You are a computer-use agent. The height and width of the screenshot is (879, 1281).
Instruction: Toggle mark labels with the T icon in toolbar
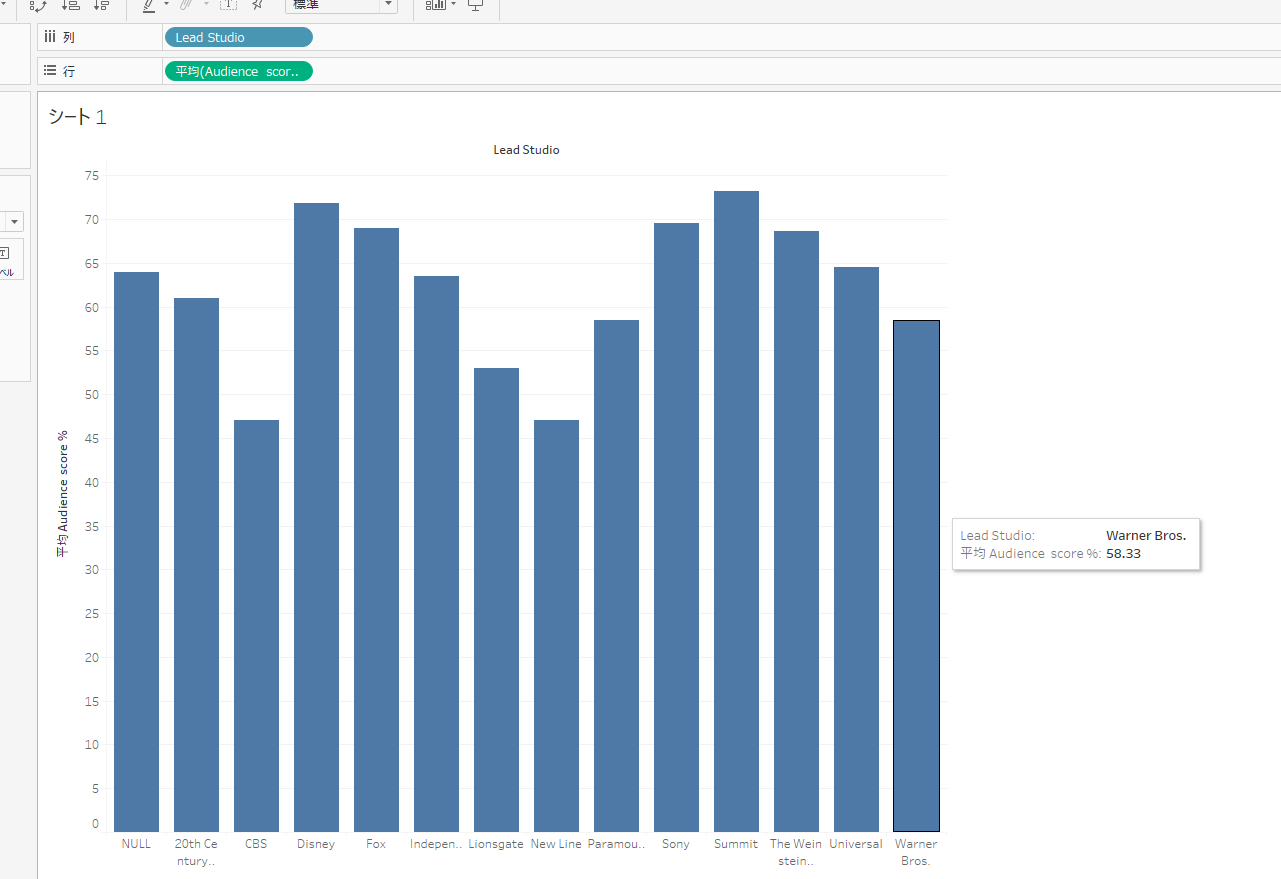[229, 5]
